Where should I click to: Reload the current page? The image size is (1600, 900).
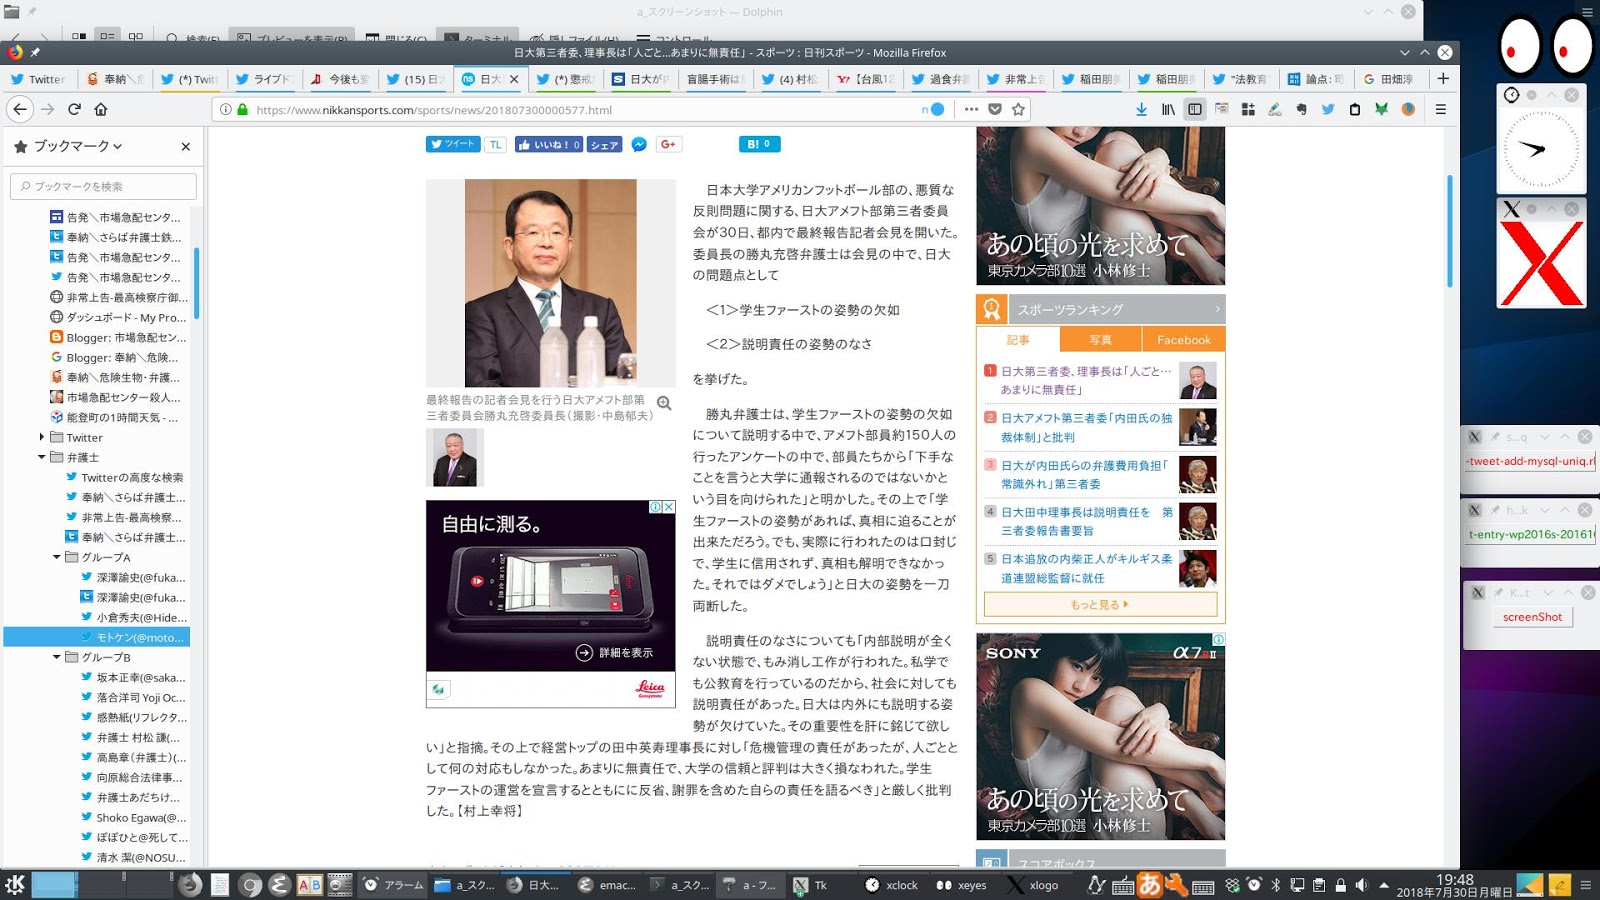click(x=74, y=109)
